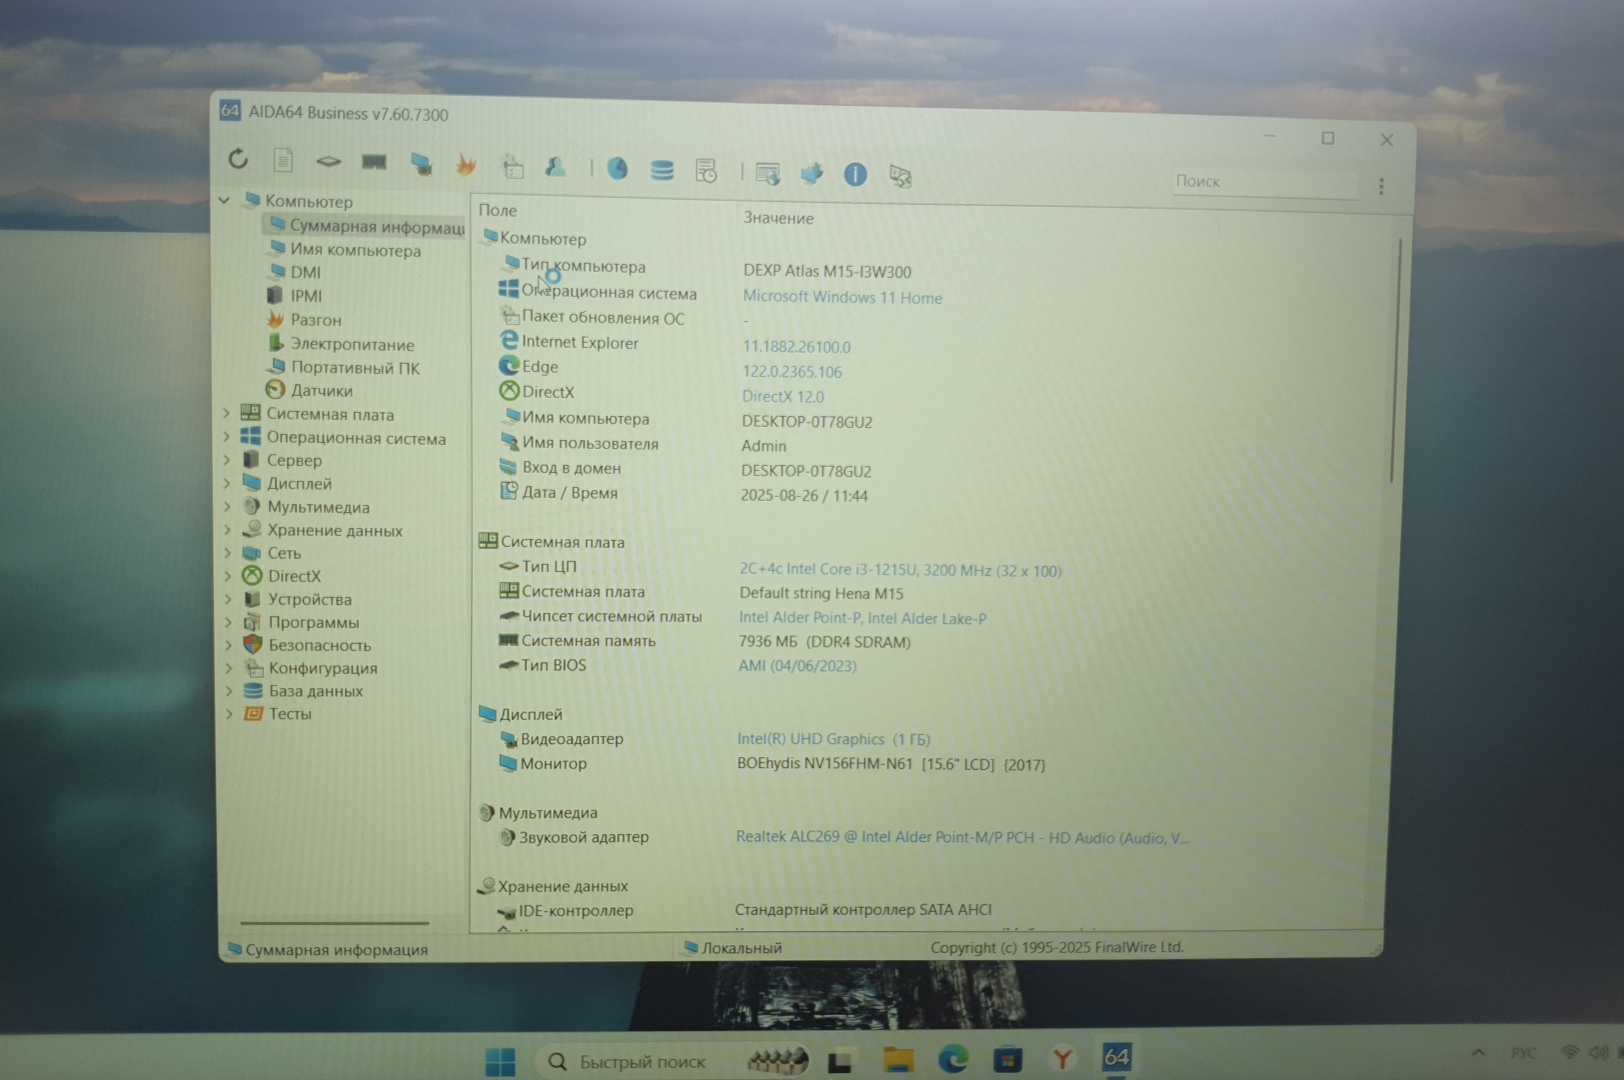Open the Intel Core i3-1215U CPU link
This screenshot has width=1624, height=1080.
click(x=900, y=570)
